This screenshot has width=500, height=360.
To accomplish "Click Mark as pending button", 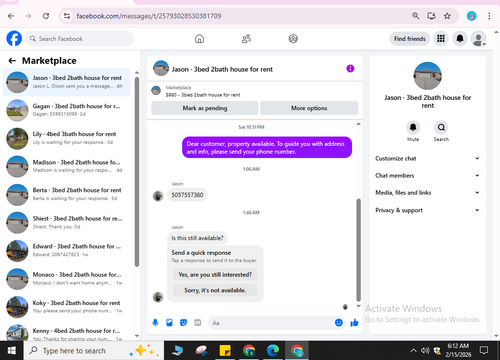I will click(205, 108).
